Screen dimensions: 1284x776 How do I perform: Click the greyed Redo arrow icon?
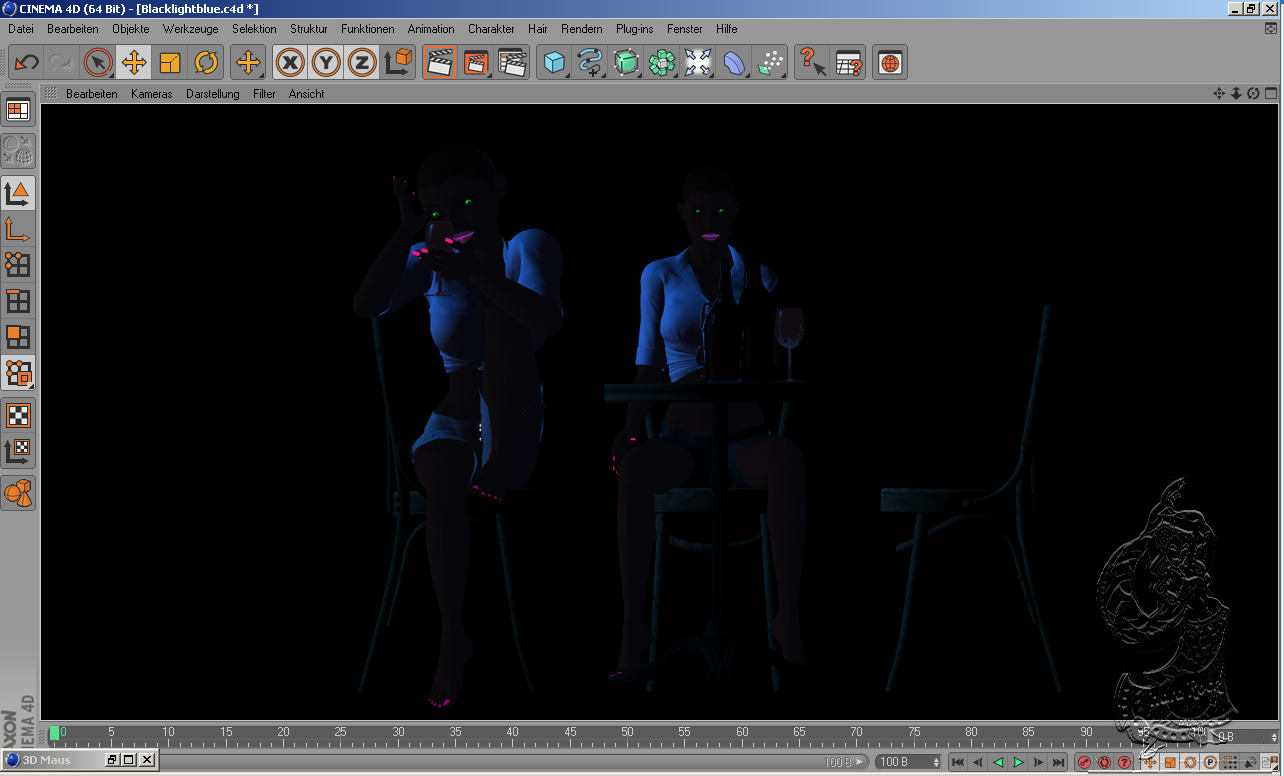(61, 63)
